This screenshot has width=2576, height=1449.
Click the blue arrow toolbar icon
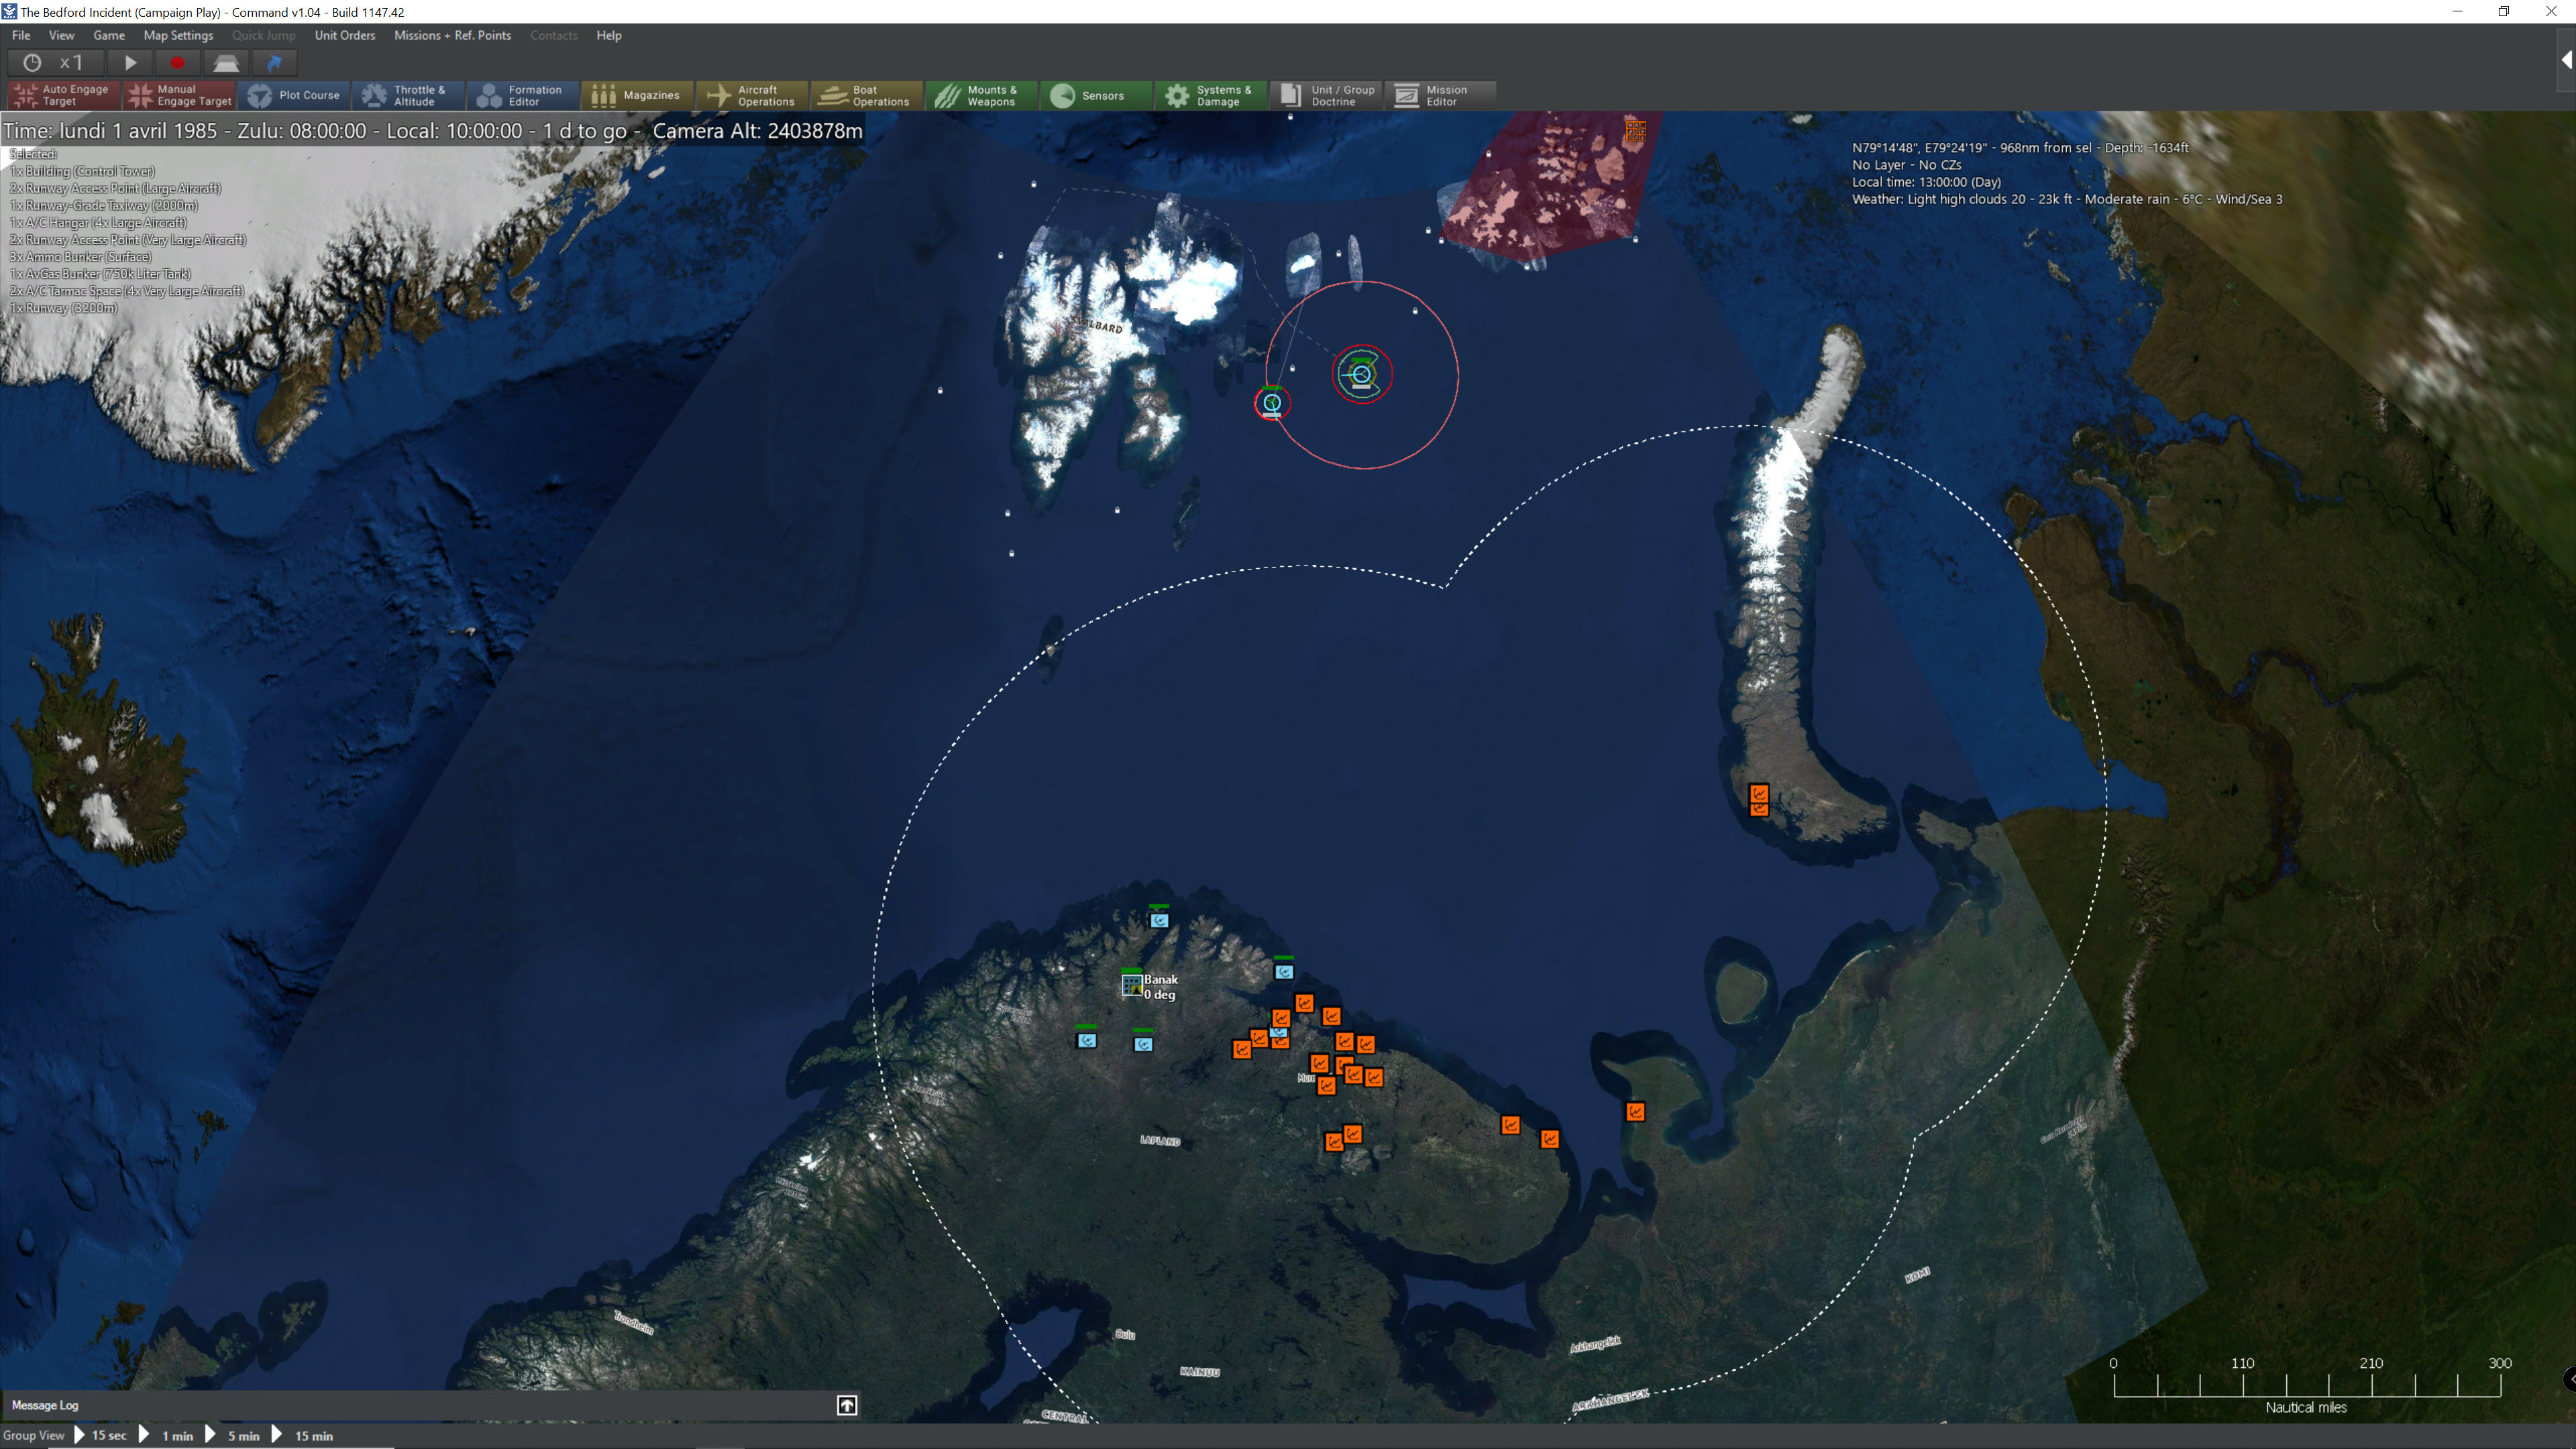(x=274, y=63)
